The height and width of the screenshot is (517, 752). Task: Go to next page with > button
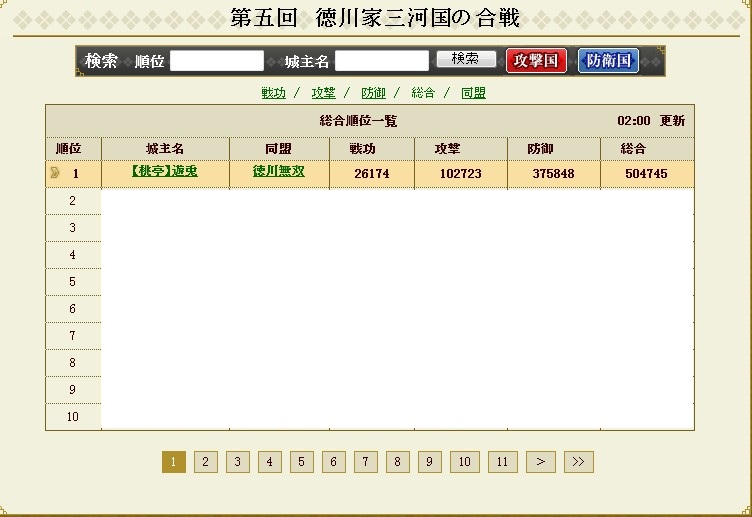tap(540, 462)
